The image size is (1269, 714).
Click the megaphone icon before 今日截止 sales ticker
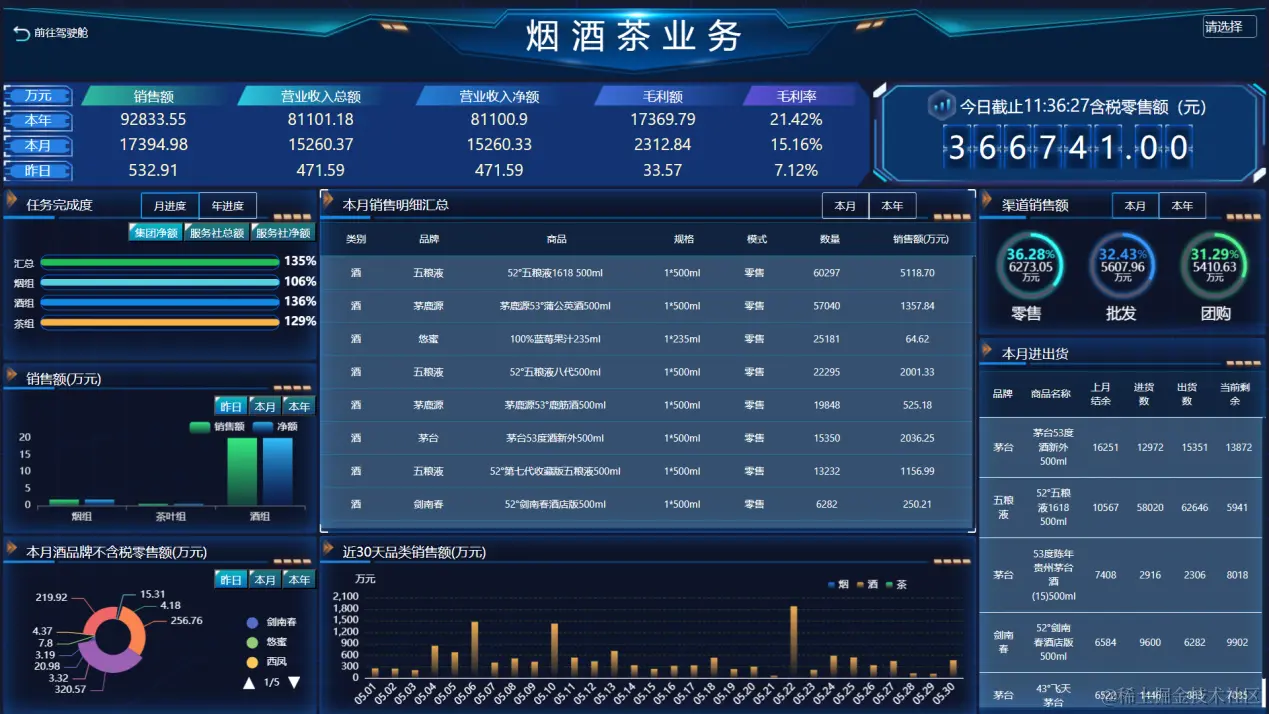pyautogui.click(x=940, y=104)
